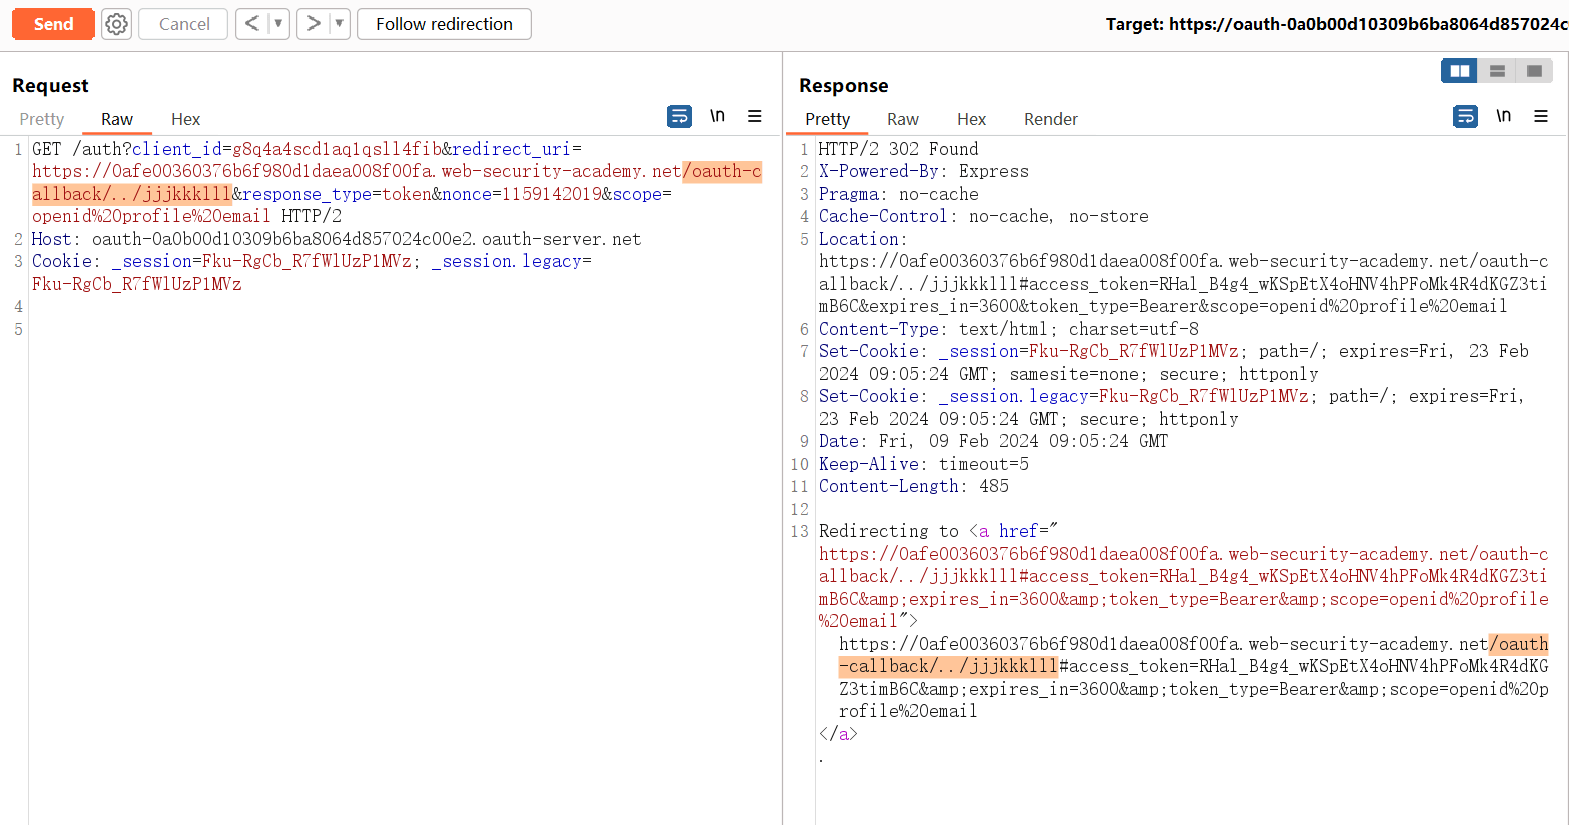Open Request panel hamburger options menu
The width and height of the screenshot is (1569, 825).
coord(755,117)
